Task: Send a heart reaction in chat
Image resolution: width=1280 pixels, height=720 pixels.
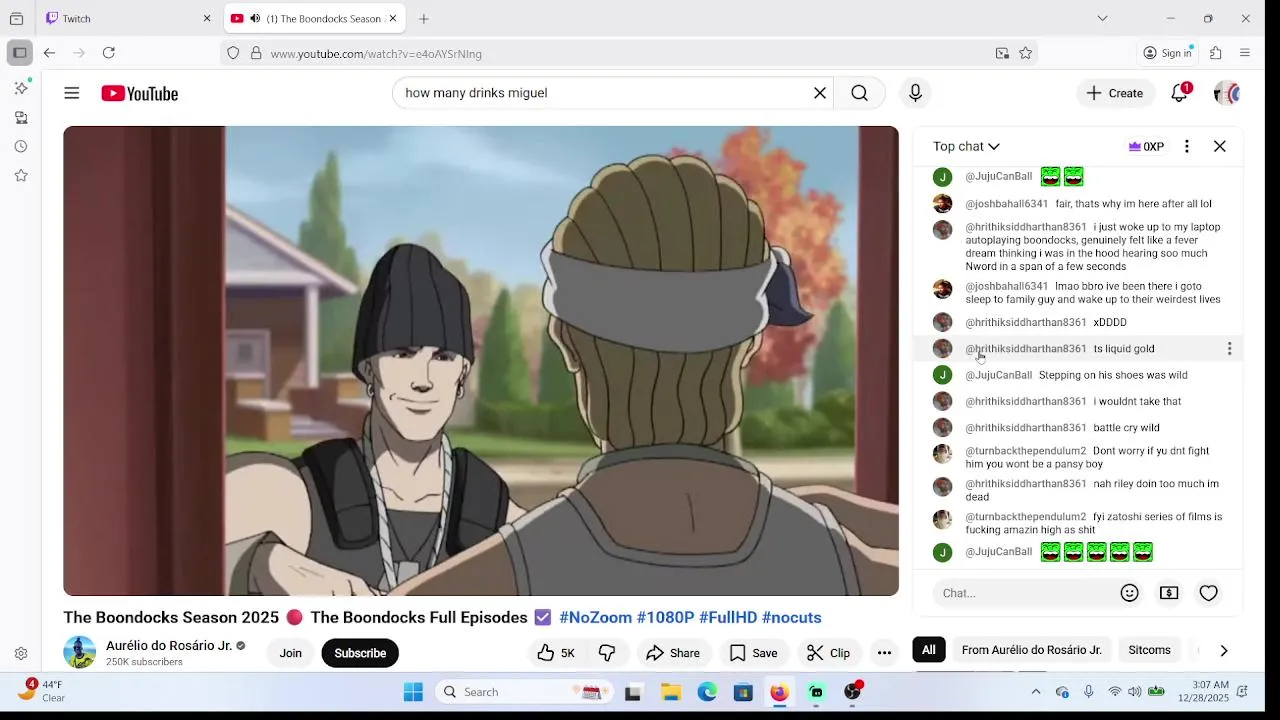Action: [x=1209, y=593]
